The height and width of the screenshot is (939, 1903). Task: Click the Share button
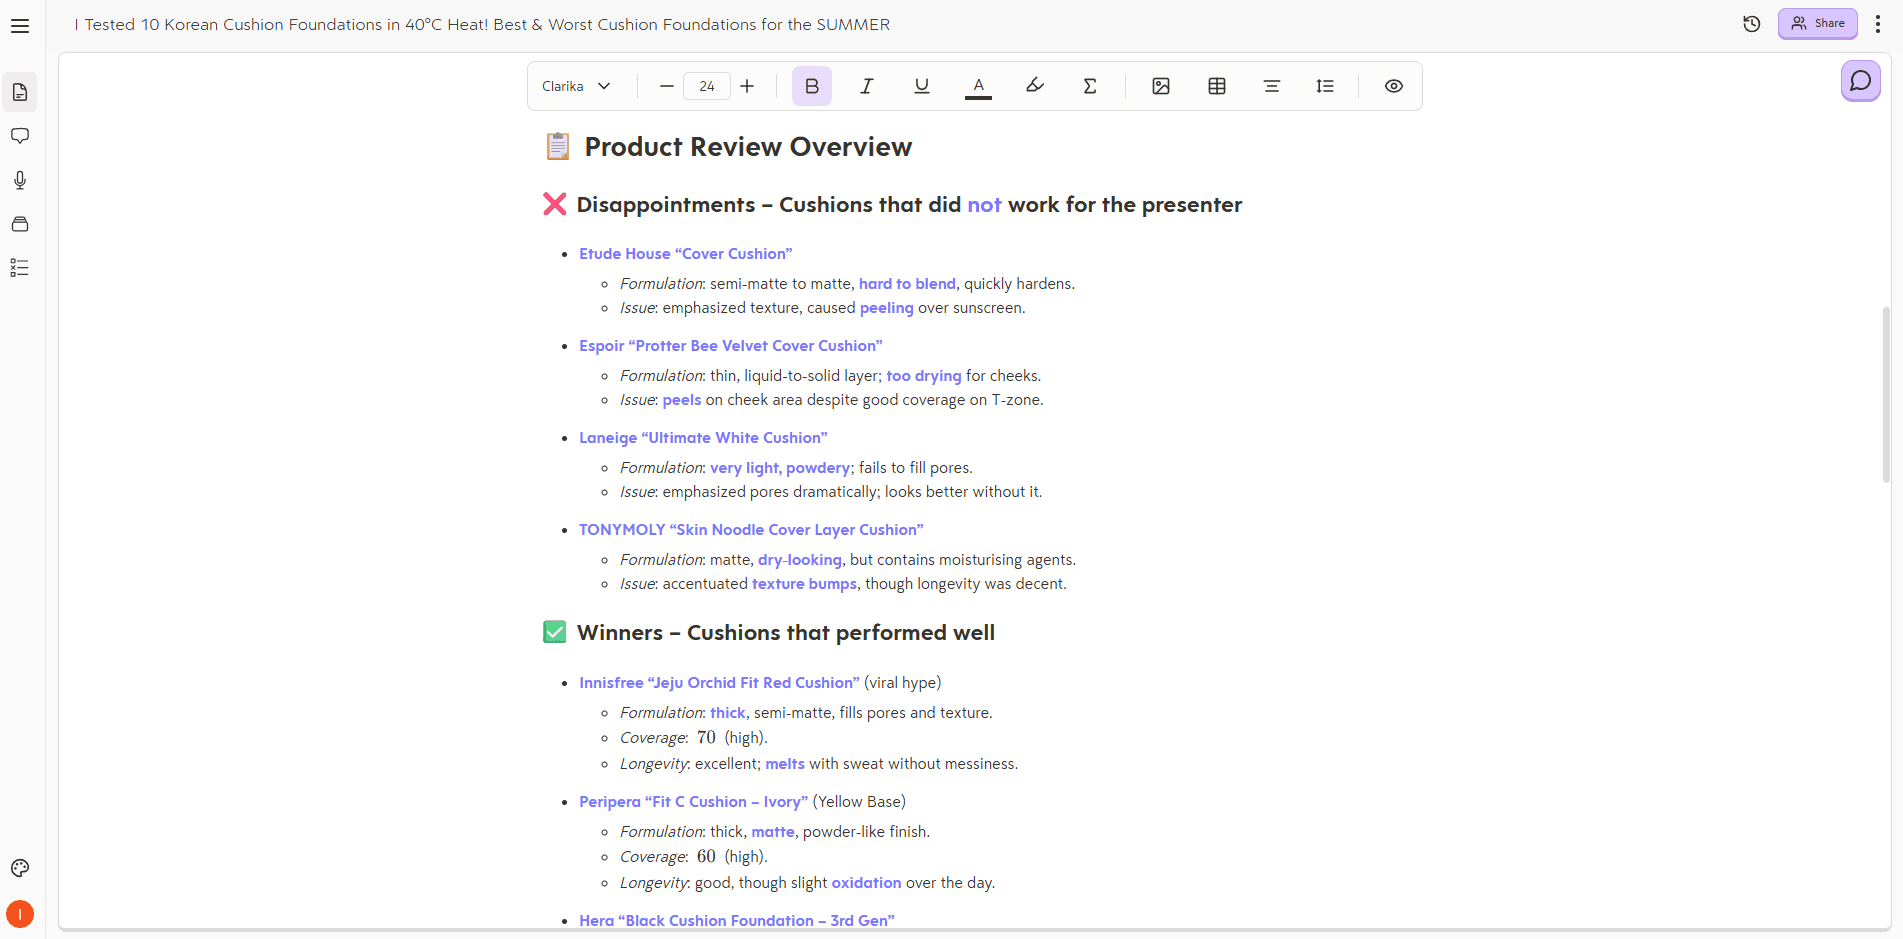tap(1818, 23)
